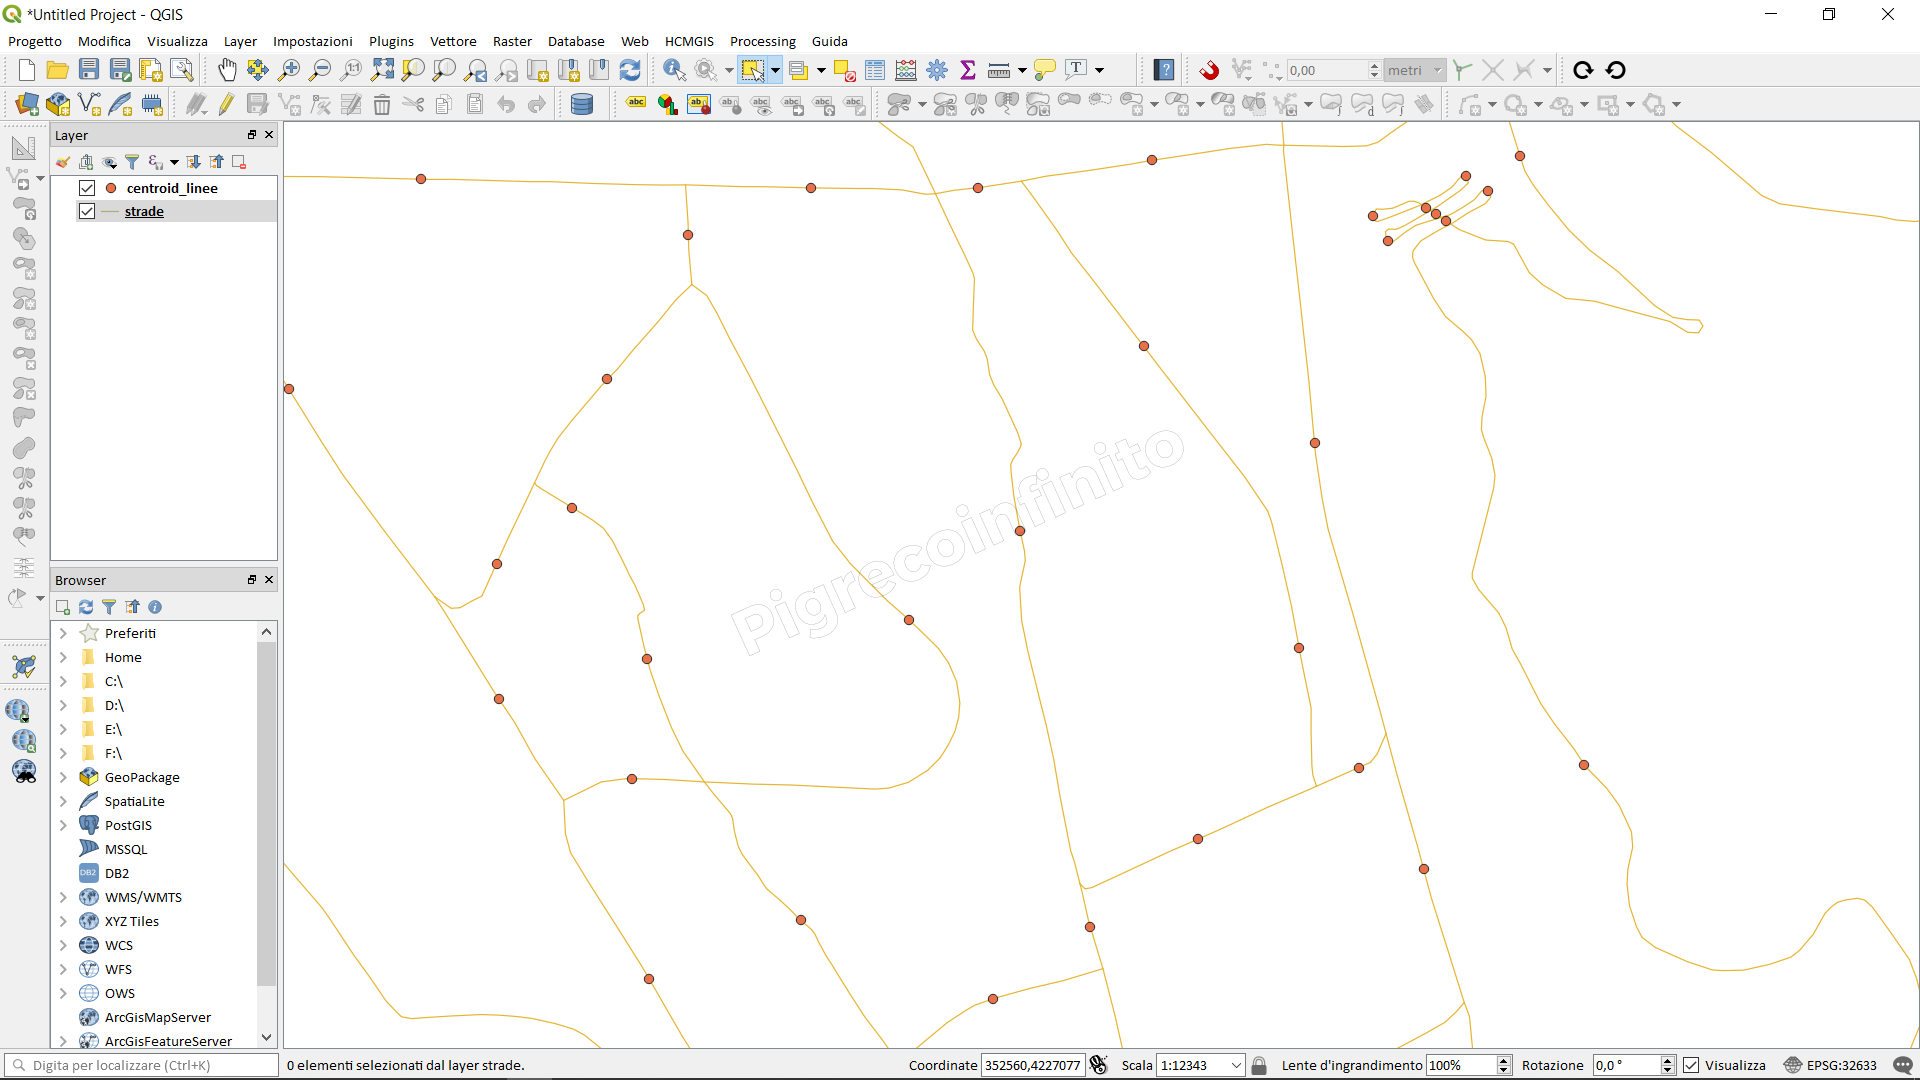Click the Redo arrow icon
The height and width of the screenshot is (1080, 1920).
(537, 104)
